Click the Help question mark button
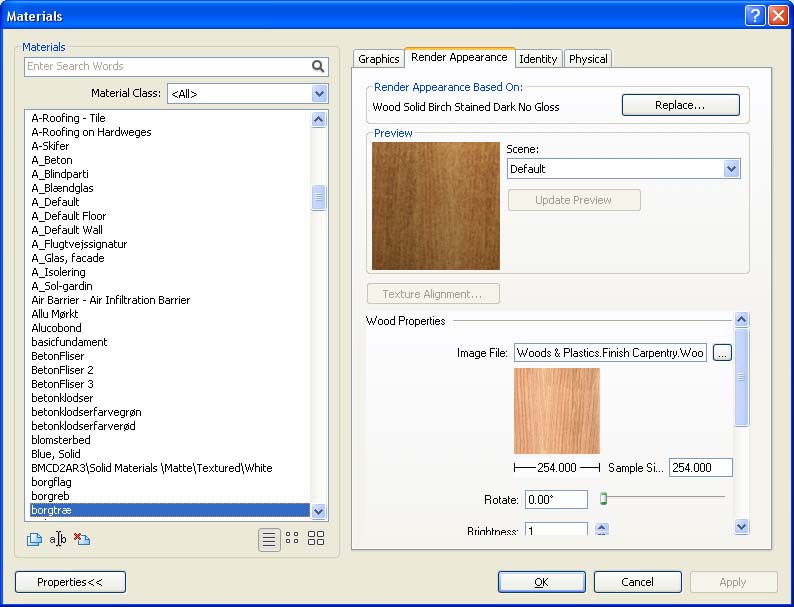 click(x=755, y=15)
